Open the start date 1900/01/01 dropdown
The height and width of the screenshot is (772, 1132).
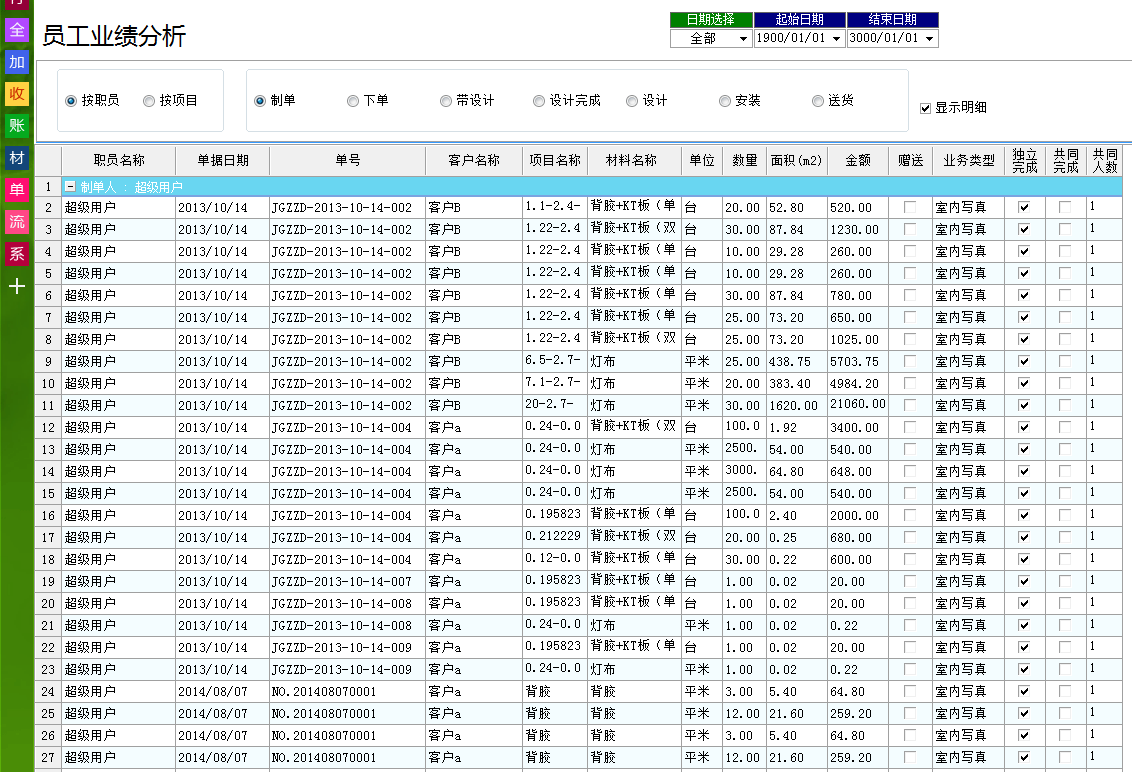coord(835,38)
